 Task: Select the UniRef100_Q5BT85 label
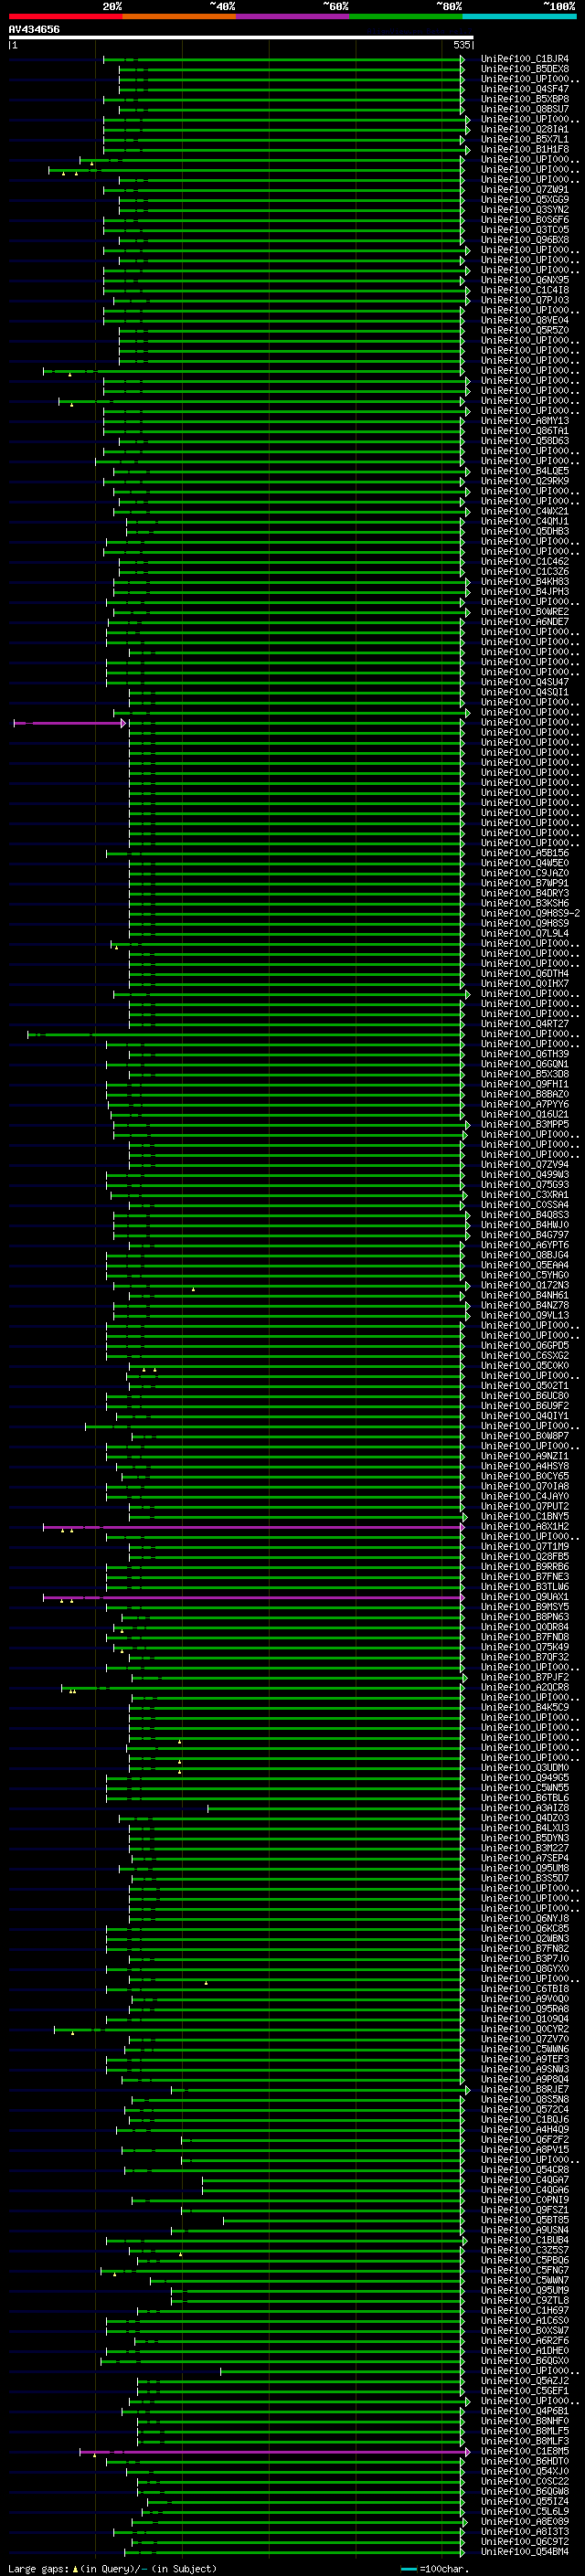tap(525, 2220)
